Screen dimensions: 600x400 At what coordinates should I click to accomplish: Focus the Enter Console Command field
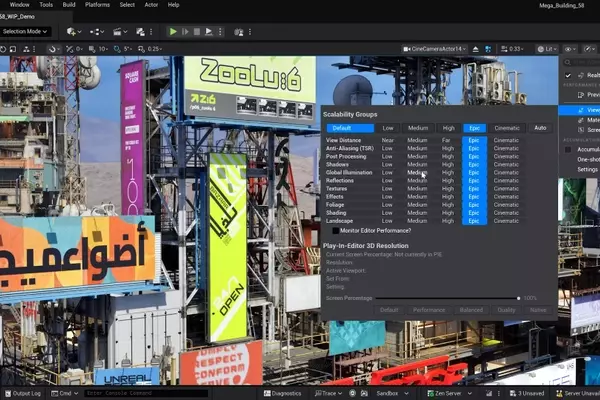coord(146,393)
